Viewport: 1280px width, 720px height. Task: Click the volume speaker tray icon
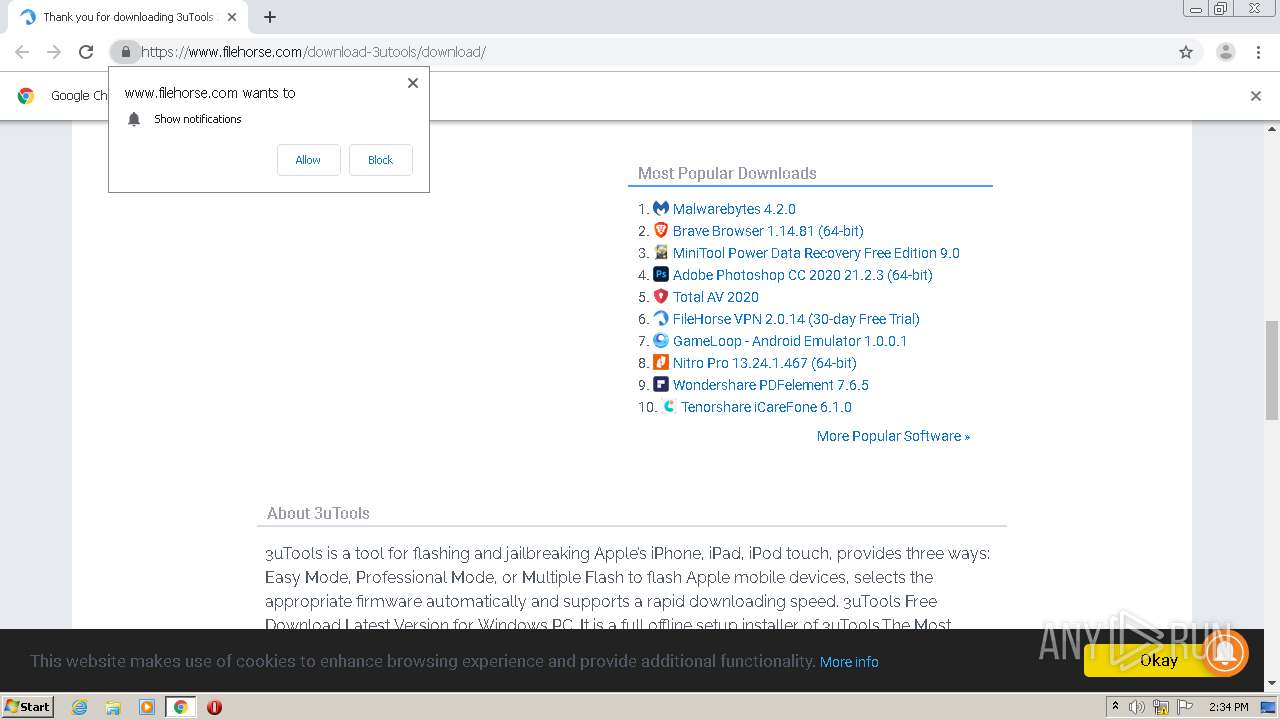coord(1137,707)
